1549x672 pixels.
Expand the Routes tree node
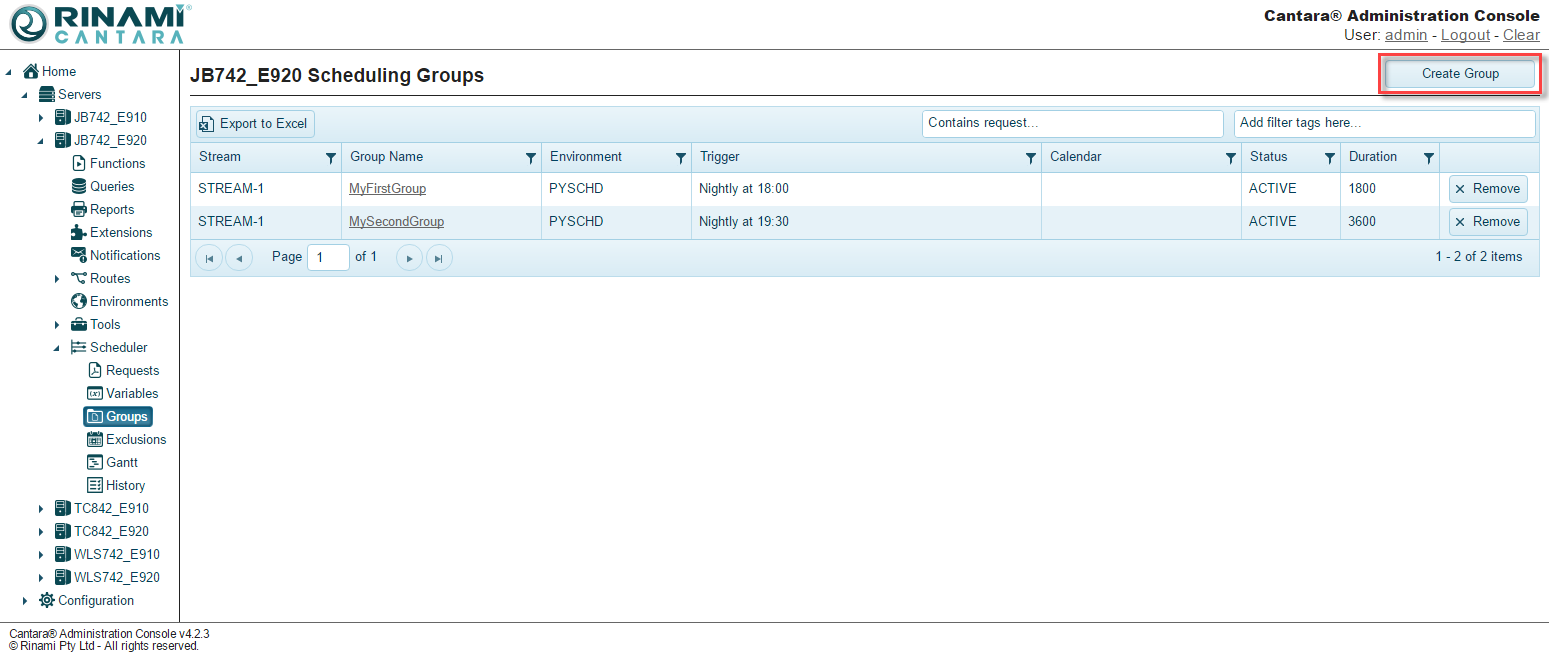click(x=57, y=279)
